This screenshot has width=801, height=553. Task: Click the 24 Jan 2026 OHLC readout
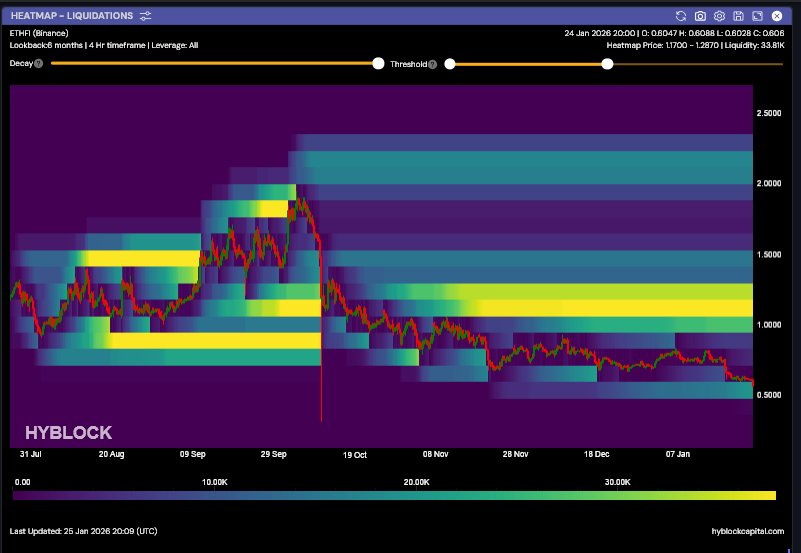(674, 33)
